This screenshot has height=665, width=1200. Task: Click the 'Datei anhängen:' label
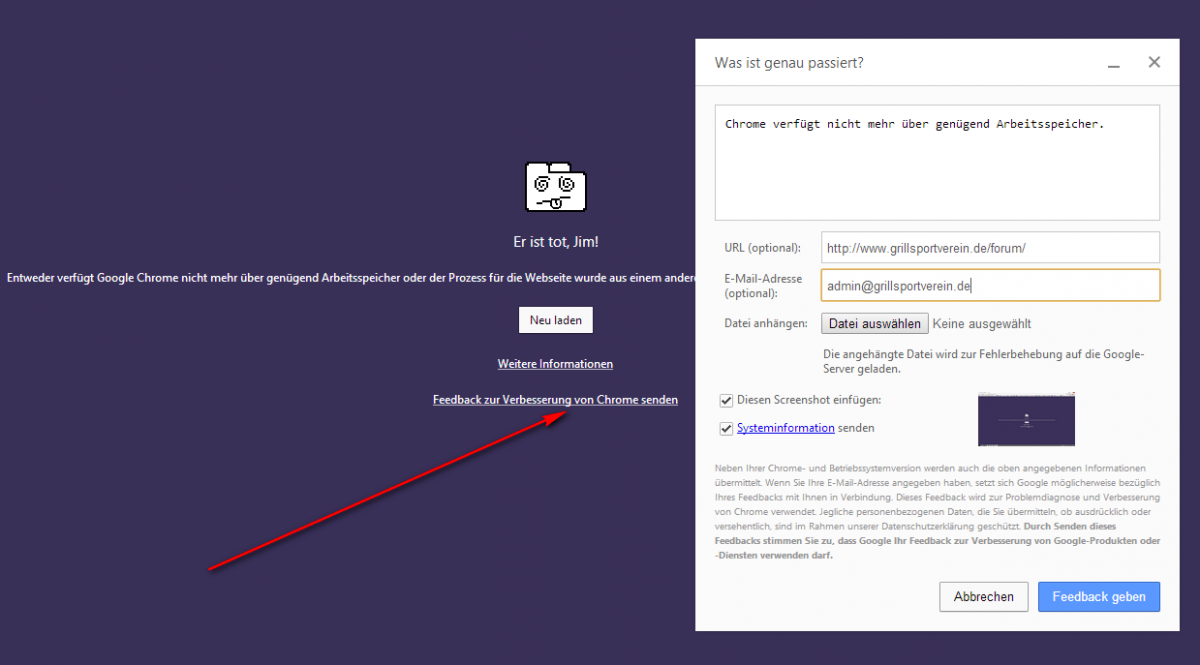pyautogui.click(x=766, y=324)
